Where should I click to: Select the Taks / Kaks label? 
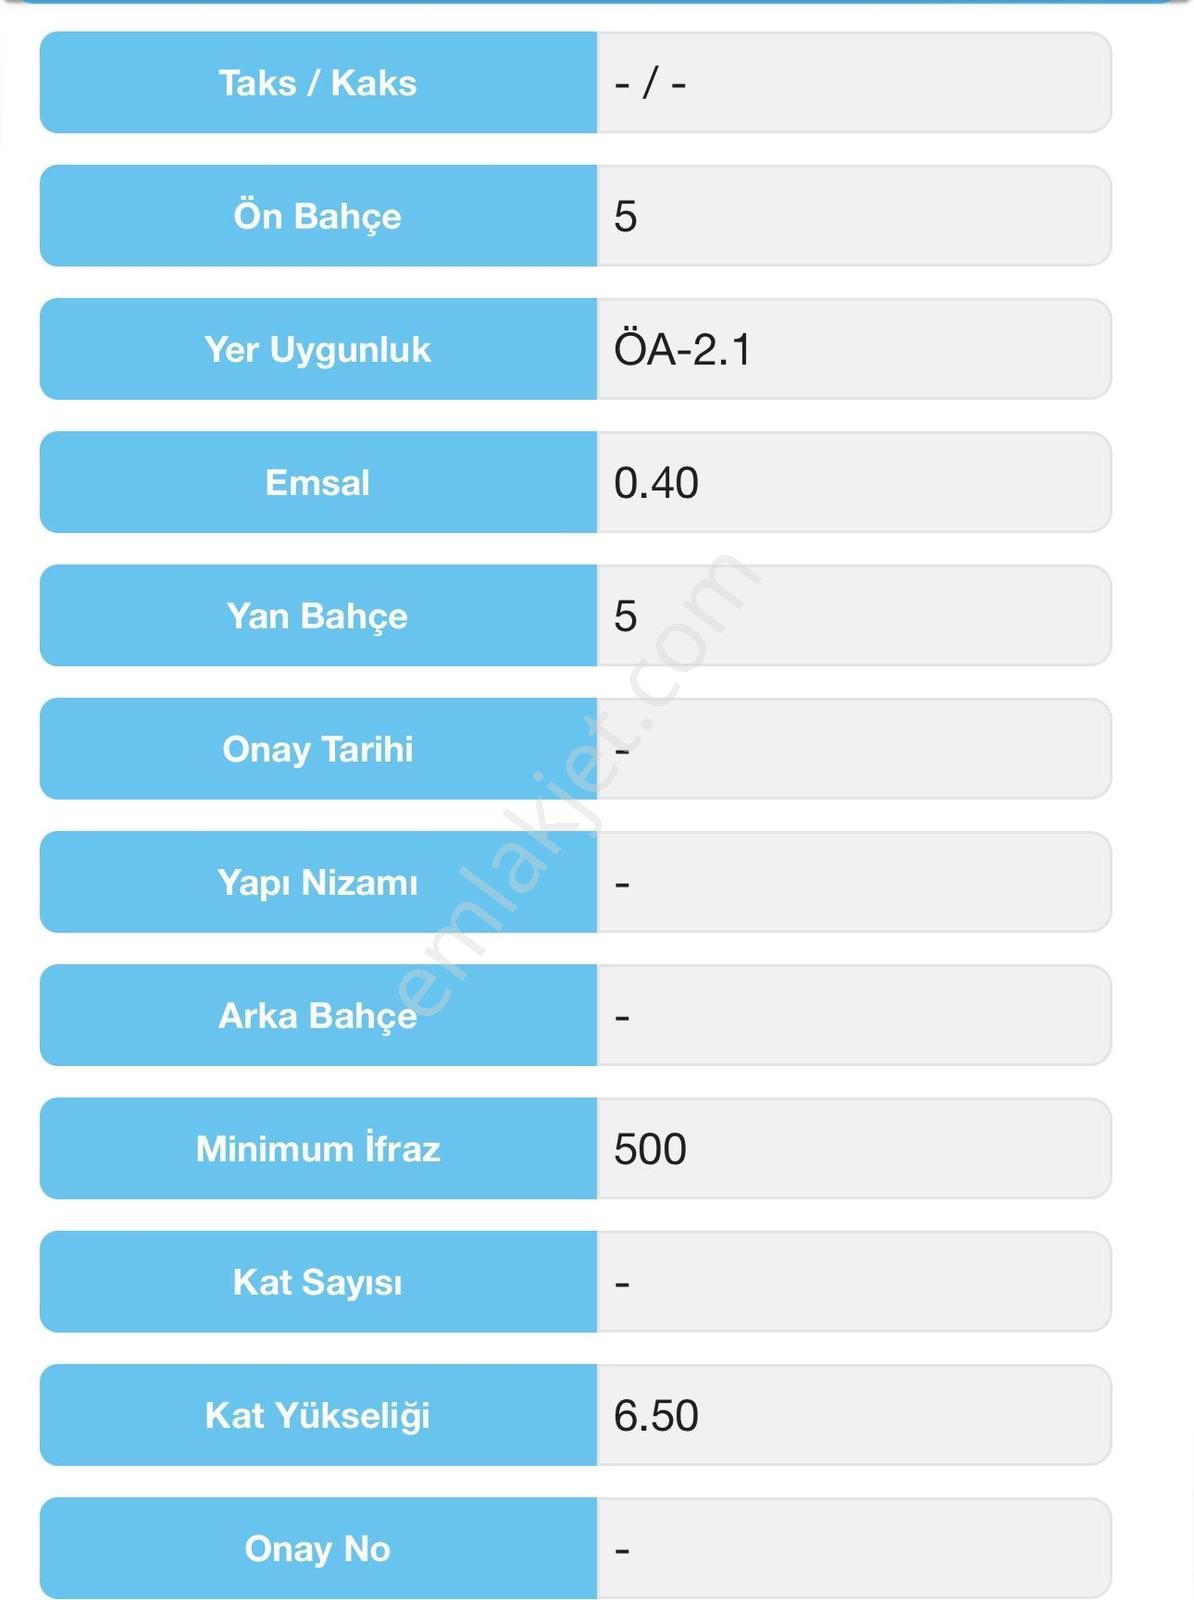click(x=318, y=82)
